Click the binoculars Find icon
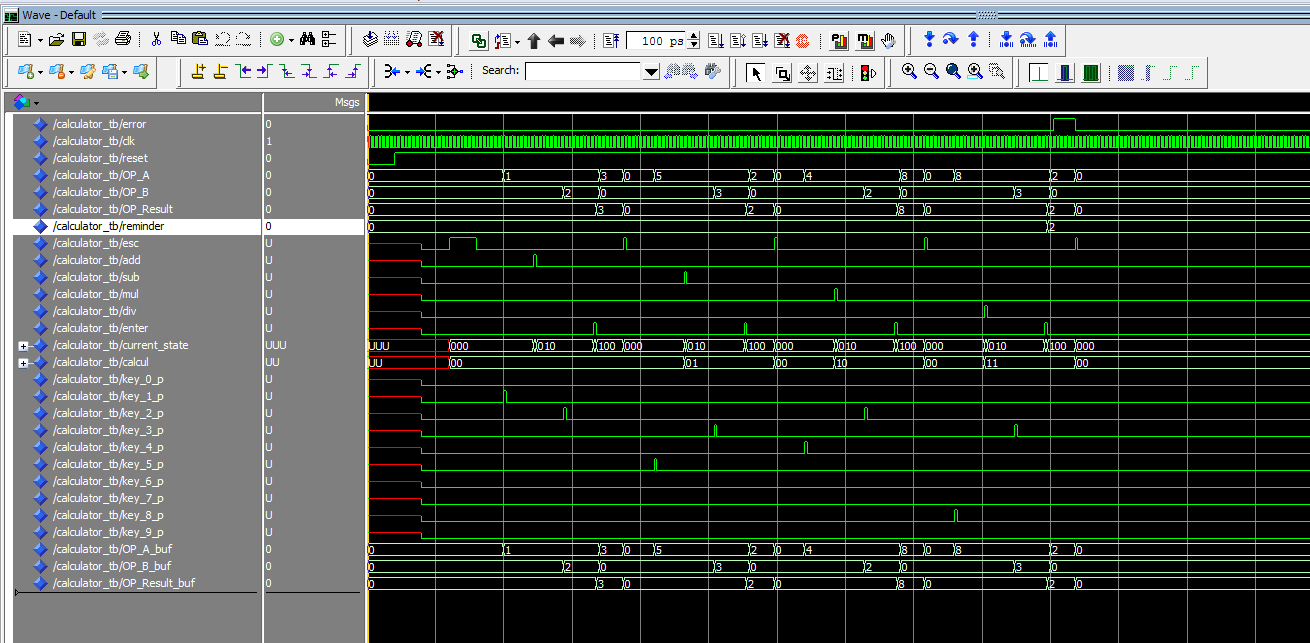This screenshot has width=1310, height=643. click(x=307, y=40)
